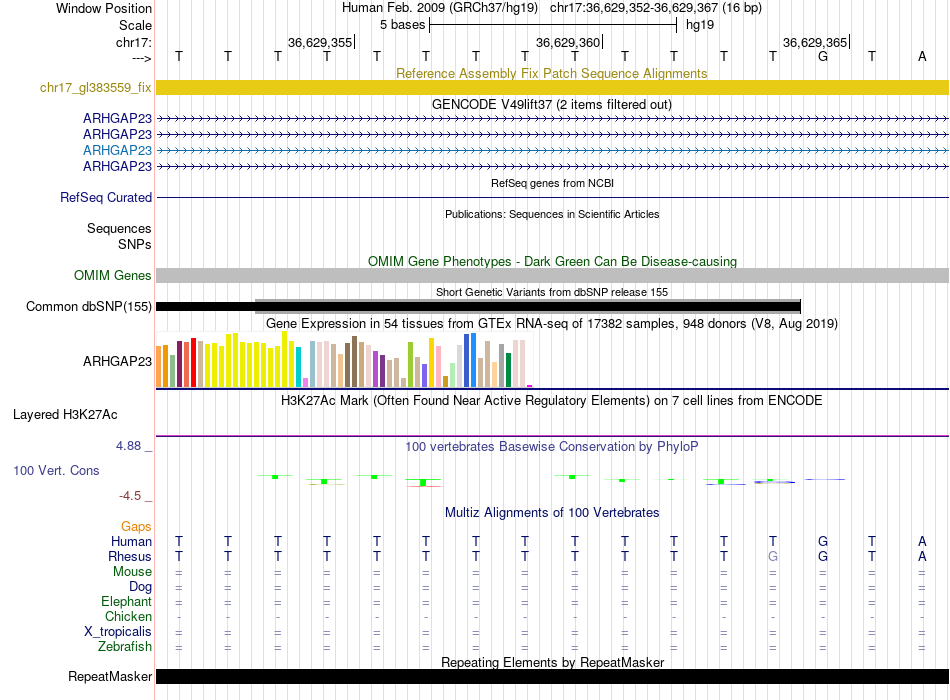950x700 pixels.
Task: Click the light-blue ARHGAP23 transcript label
Action: coord(117,150)
